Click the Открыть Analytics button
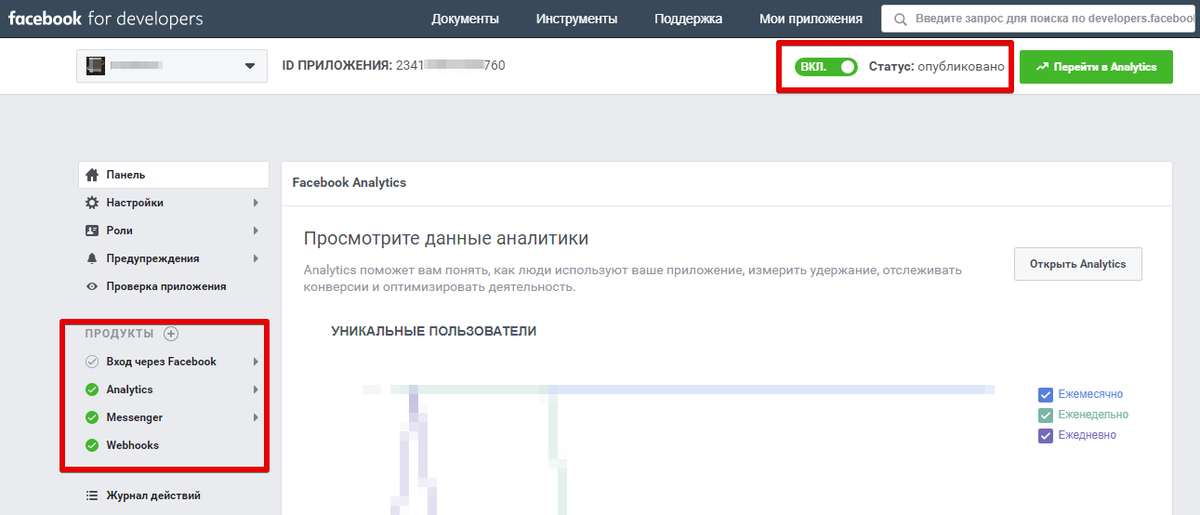1200x515 pixels. [1078, 264]
